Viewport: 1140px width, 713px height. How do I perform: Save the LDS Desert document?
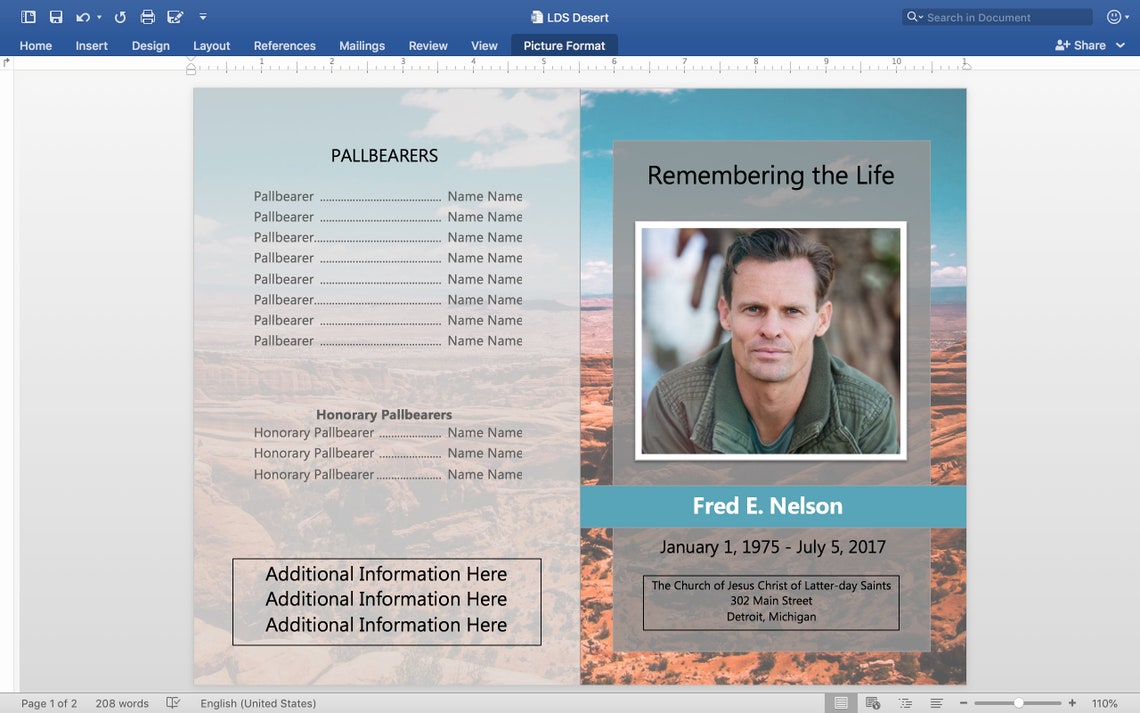(55, 16)
